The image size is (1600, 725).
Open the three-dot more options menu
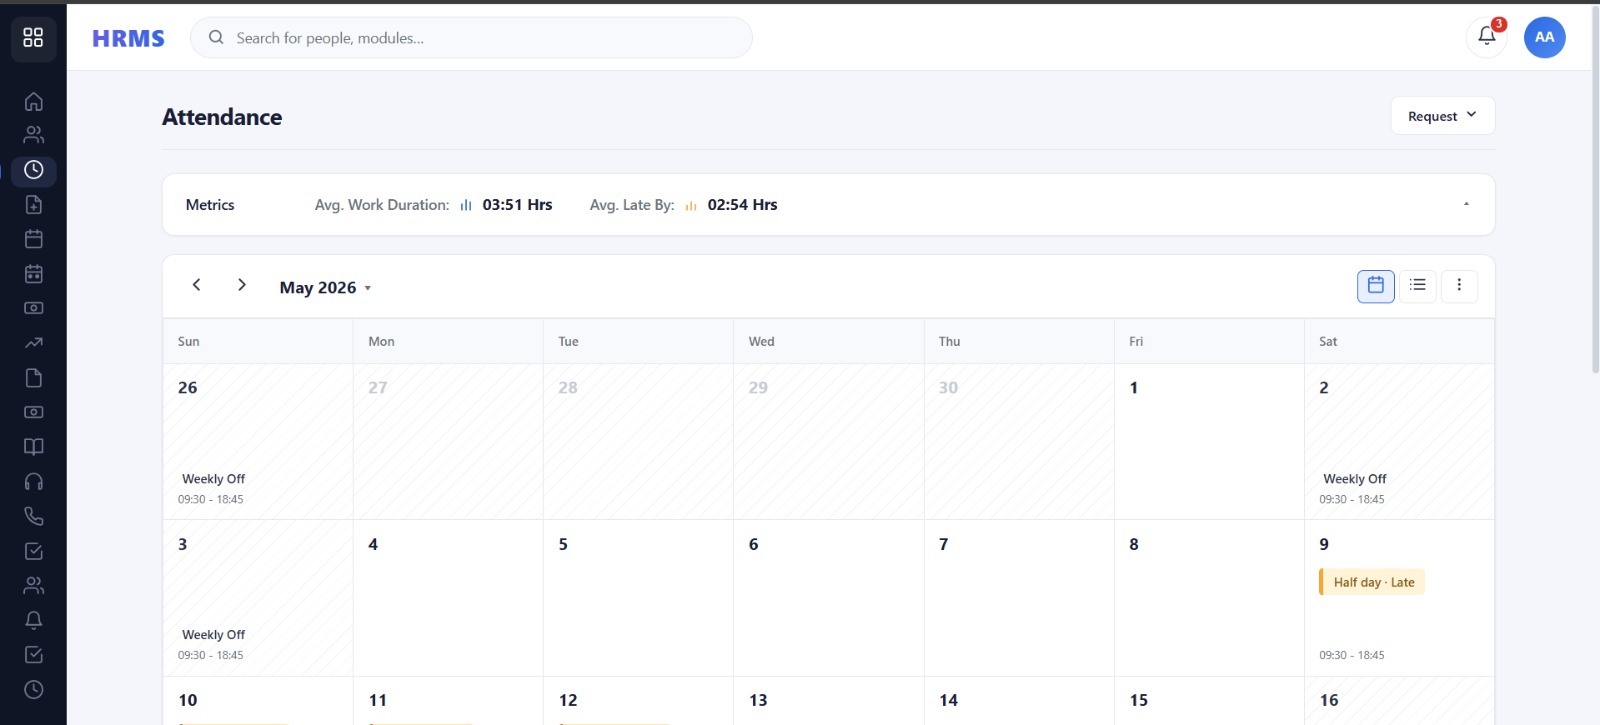1459,286
